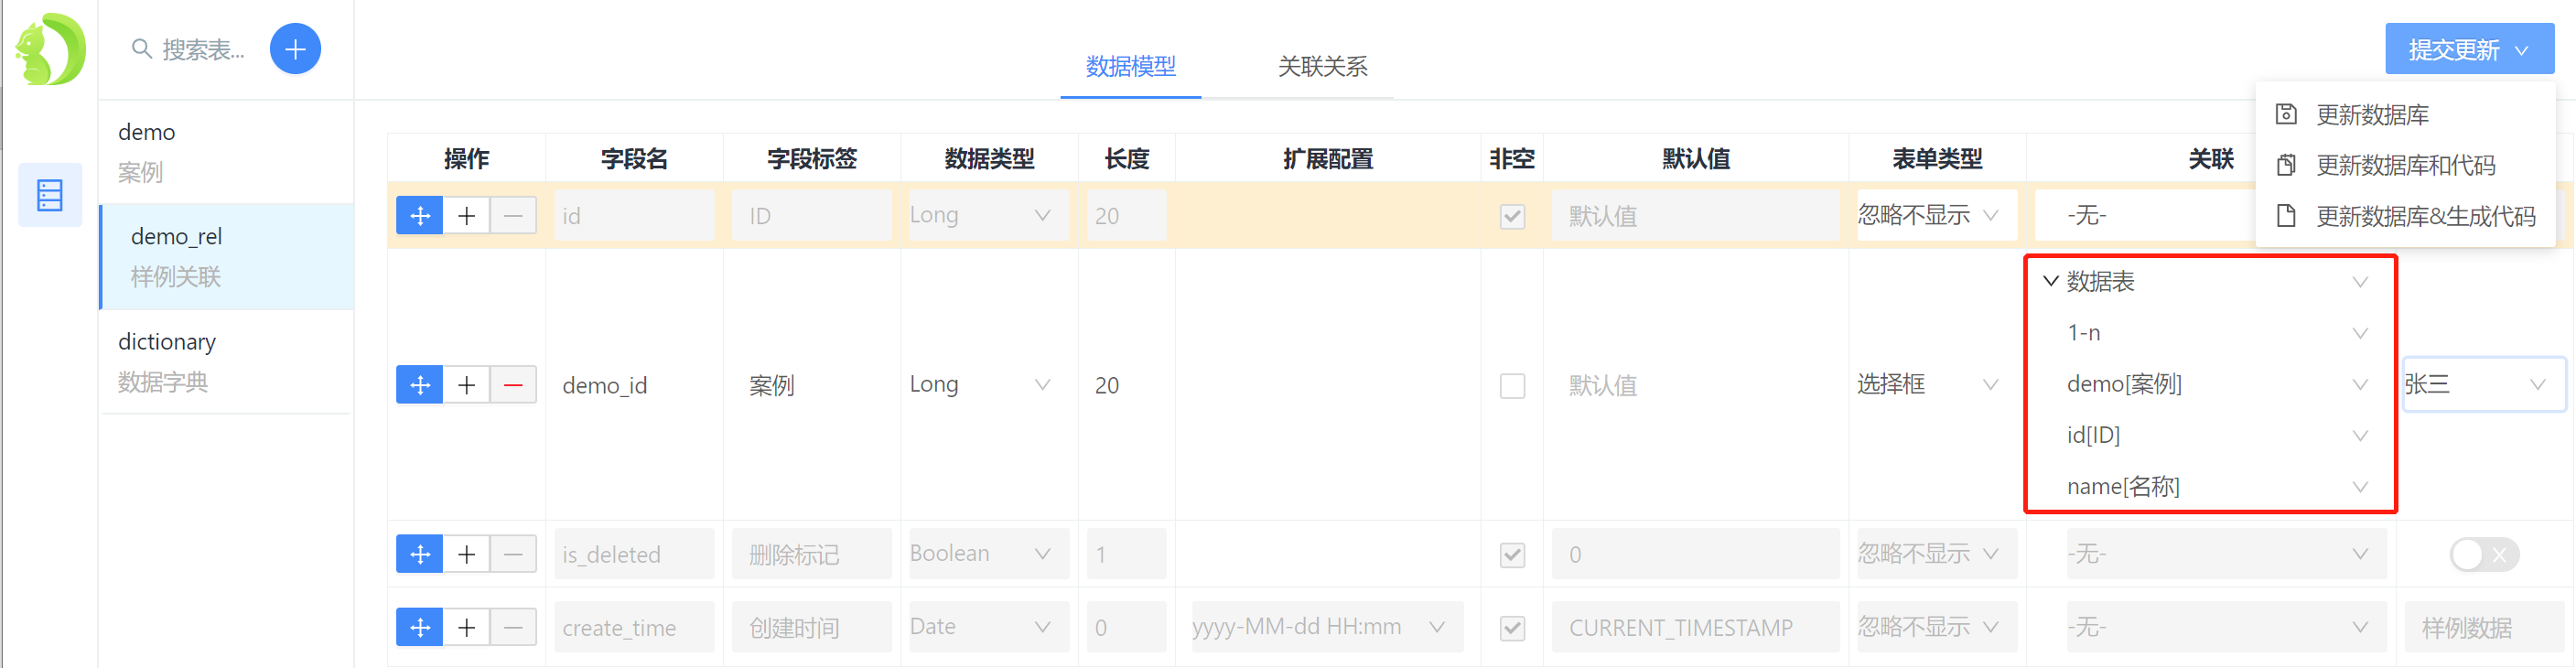Screen dimensions: 2576x668
Task: Click the 样例数据 field in create_time row
Action: (x=2484, y=627)
